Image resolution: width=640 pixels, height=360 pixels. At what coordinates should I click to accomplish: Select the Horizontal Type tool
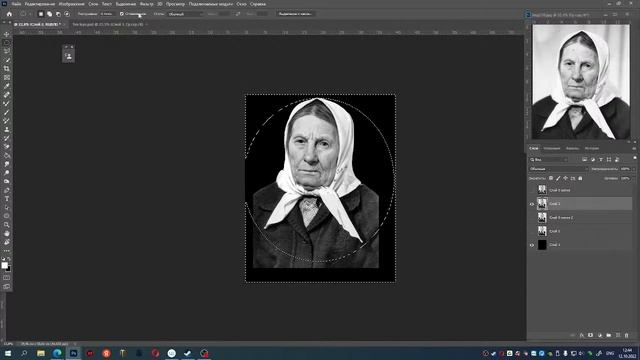tap(7, 199)
